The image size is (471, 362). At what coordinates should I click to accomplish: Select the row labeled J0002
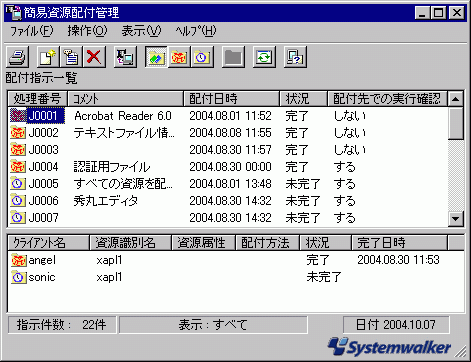[228, 133]
